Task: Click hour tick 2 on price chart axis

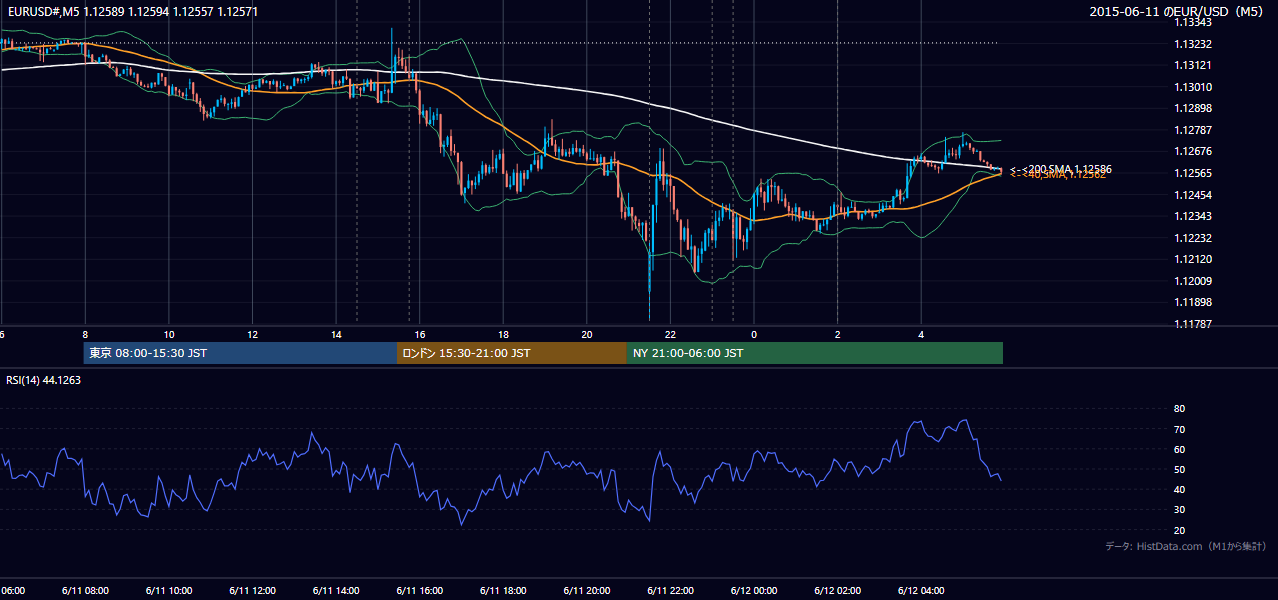Action: coord(837,334)
